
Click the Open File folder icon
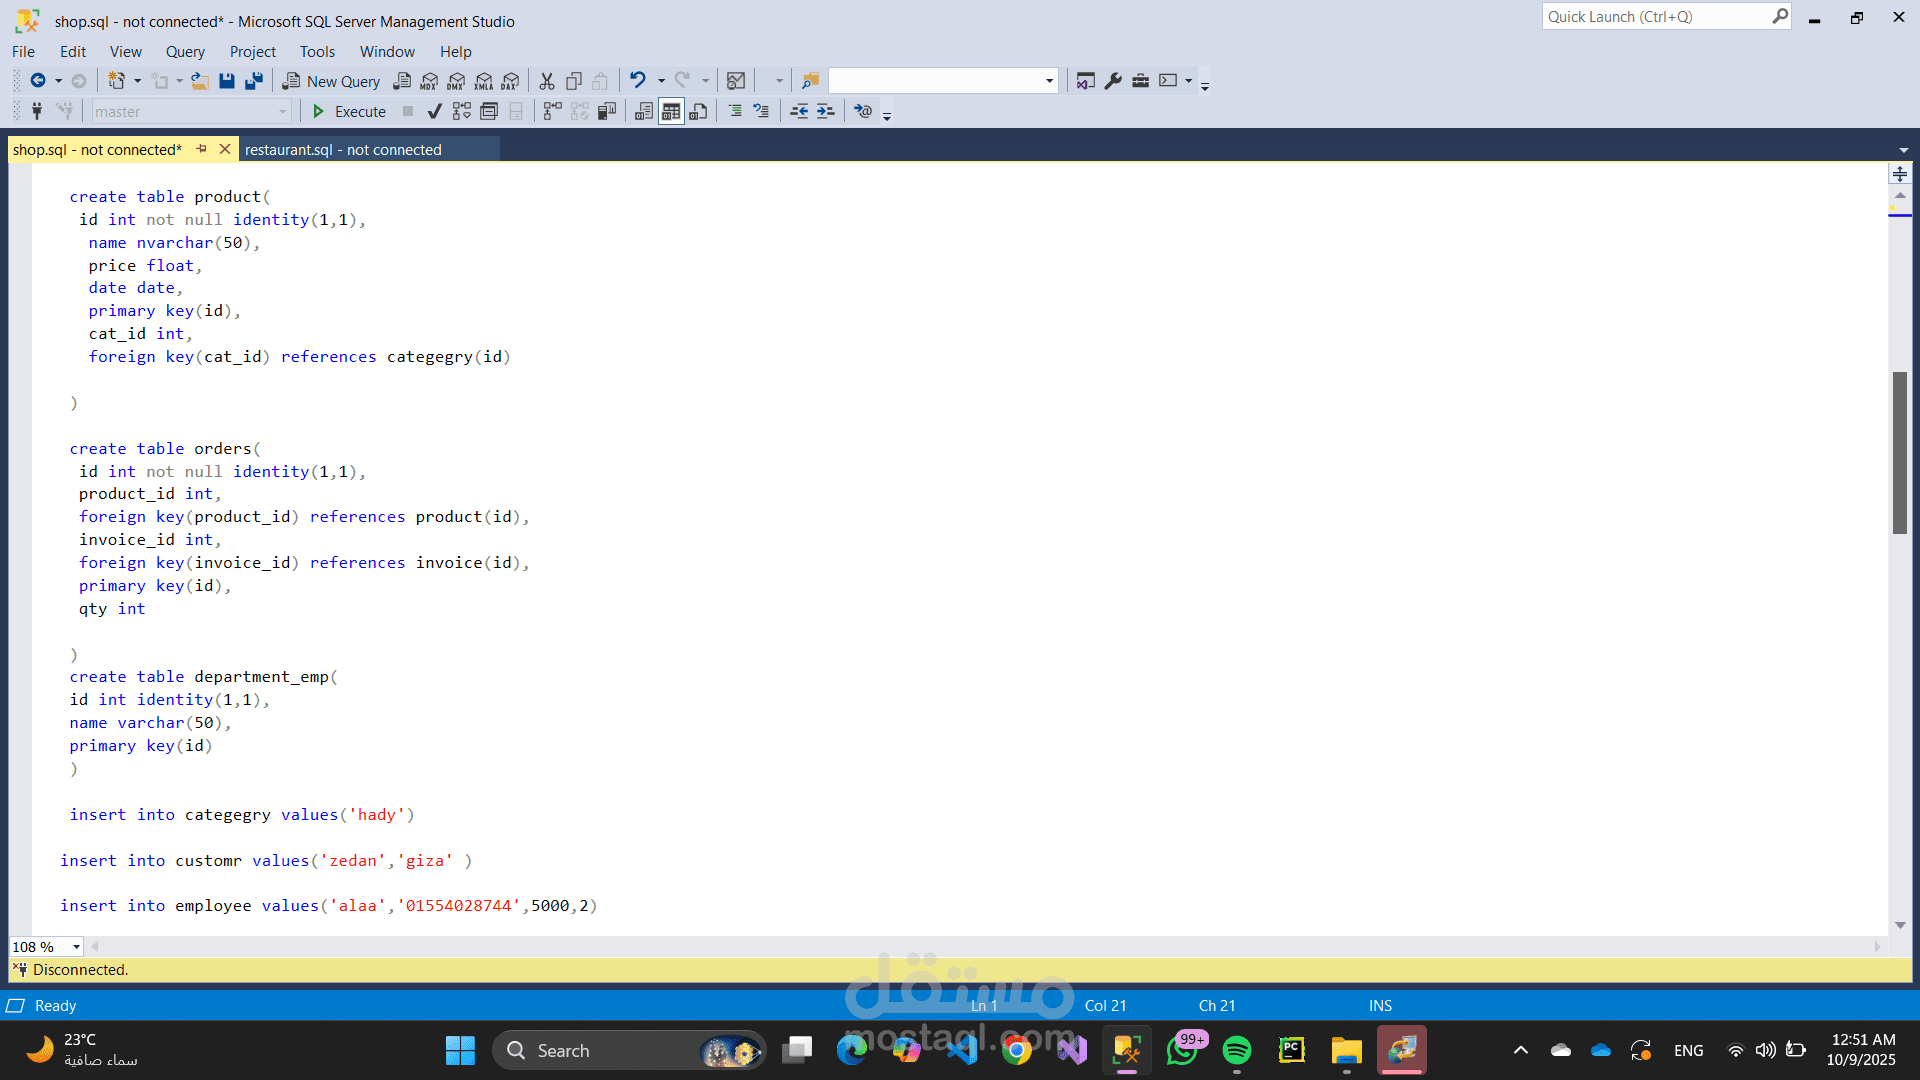[200, 81]
